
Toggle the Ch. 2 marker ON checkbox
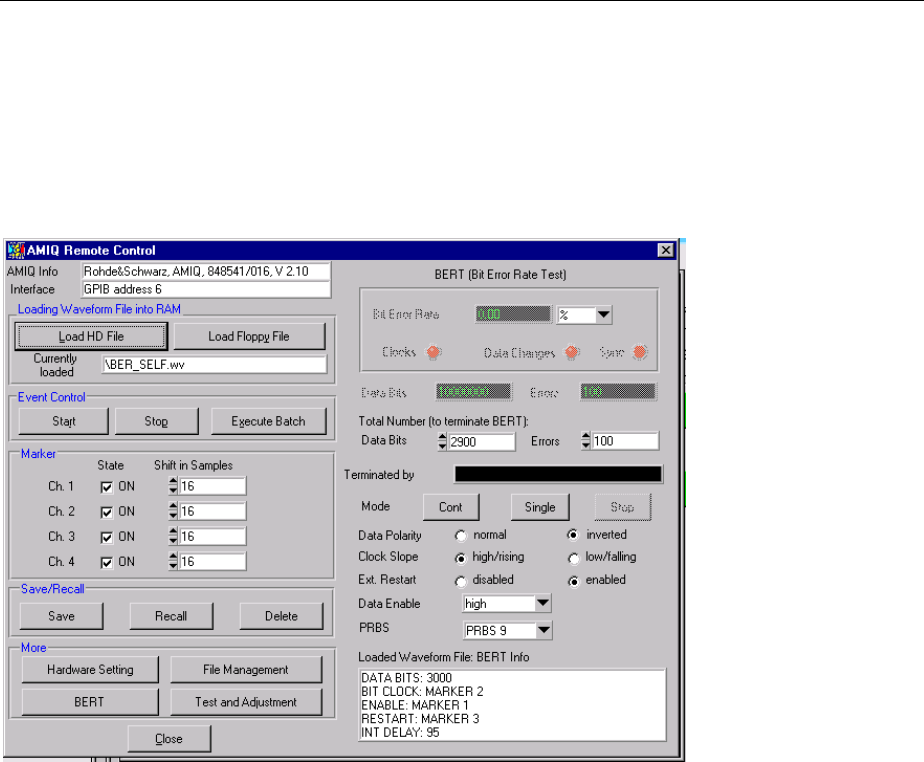(107, 512)
